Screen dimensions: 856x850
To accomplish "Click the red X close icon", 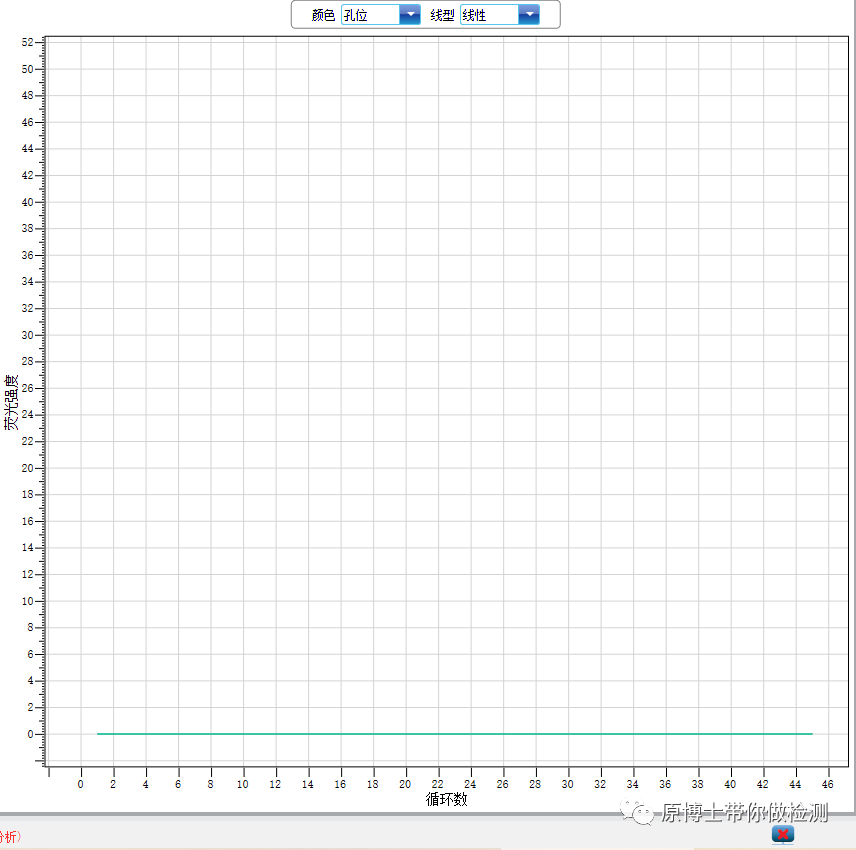I will [783, 834].
